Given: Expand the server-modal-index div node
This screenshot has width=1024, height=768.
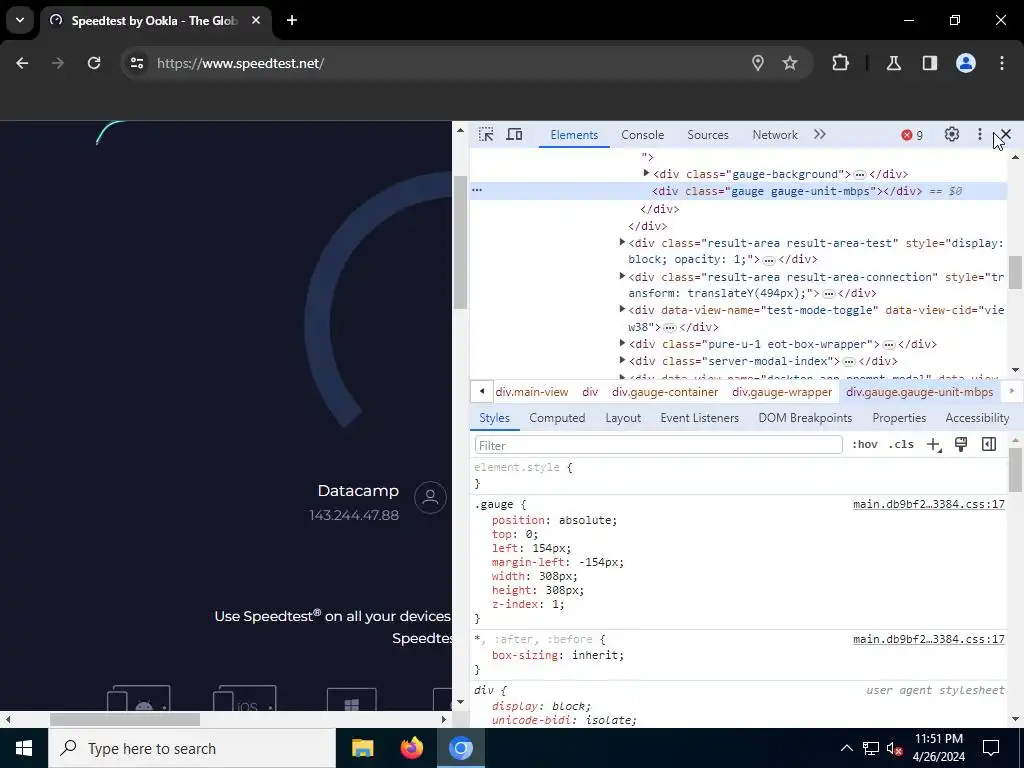Looking at the screenshot, I should click(x=622, y=360).
